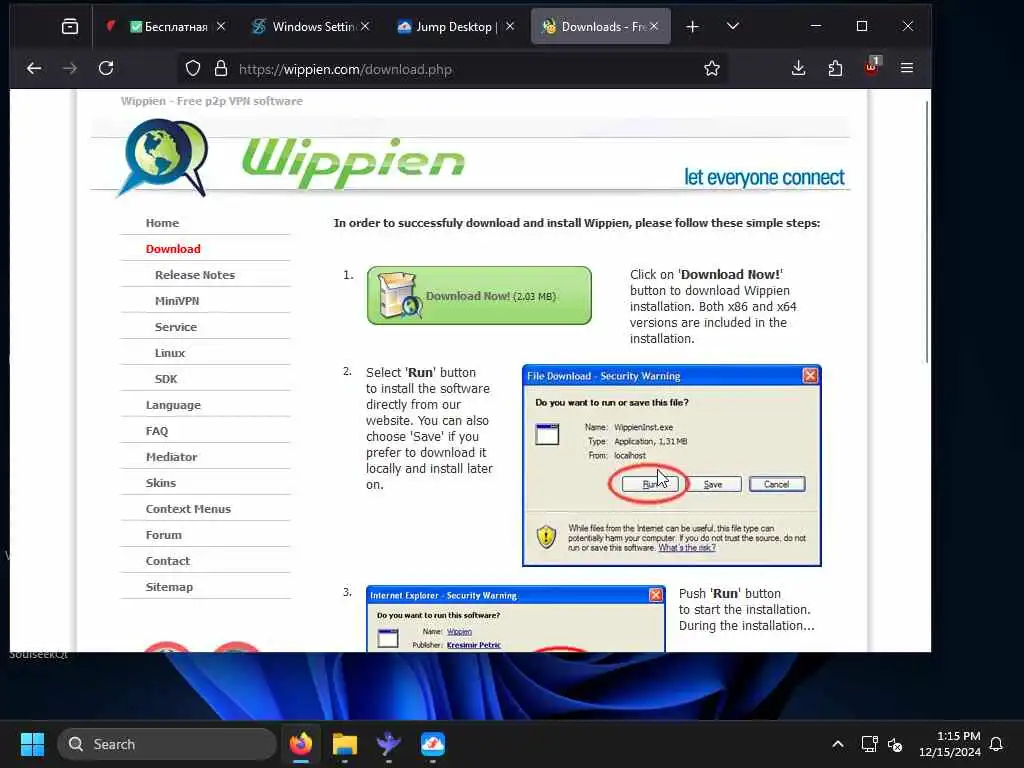Image resolution: width=1024 pixels, height=768 pixels.
Task: Open a new browser tab
Action: [x=692, y=27]
